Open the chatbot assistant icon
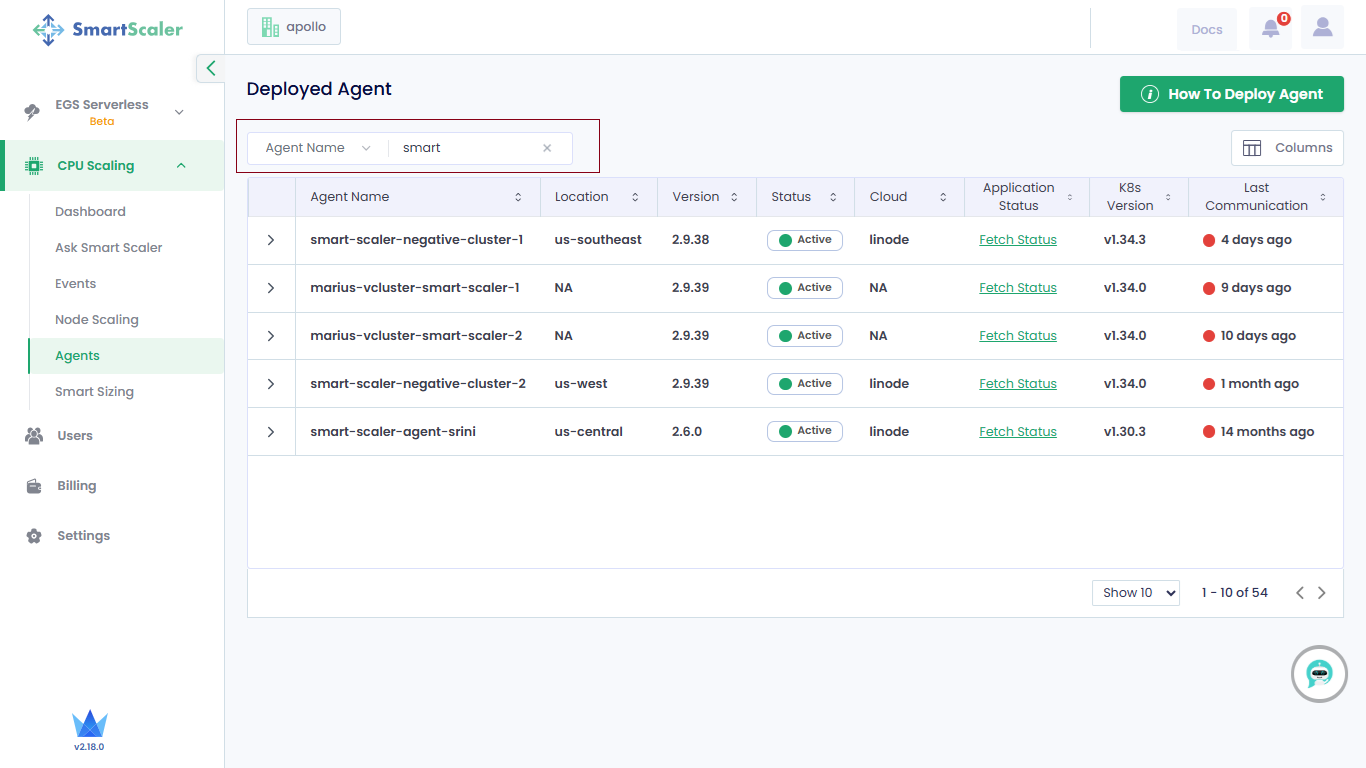This screenshot has height=768, width=1366. pyautogui.click(x=1319, y=674)
